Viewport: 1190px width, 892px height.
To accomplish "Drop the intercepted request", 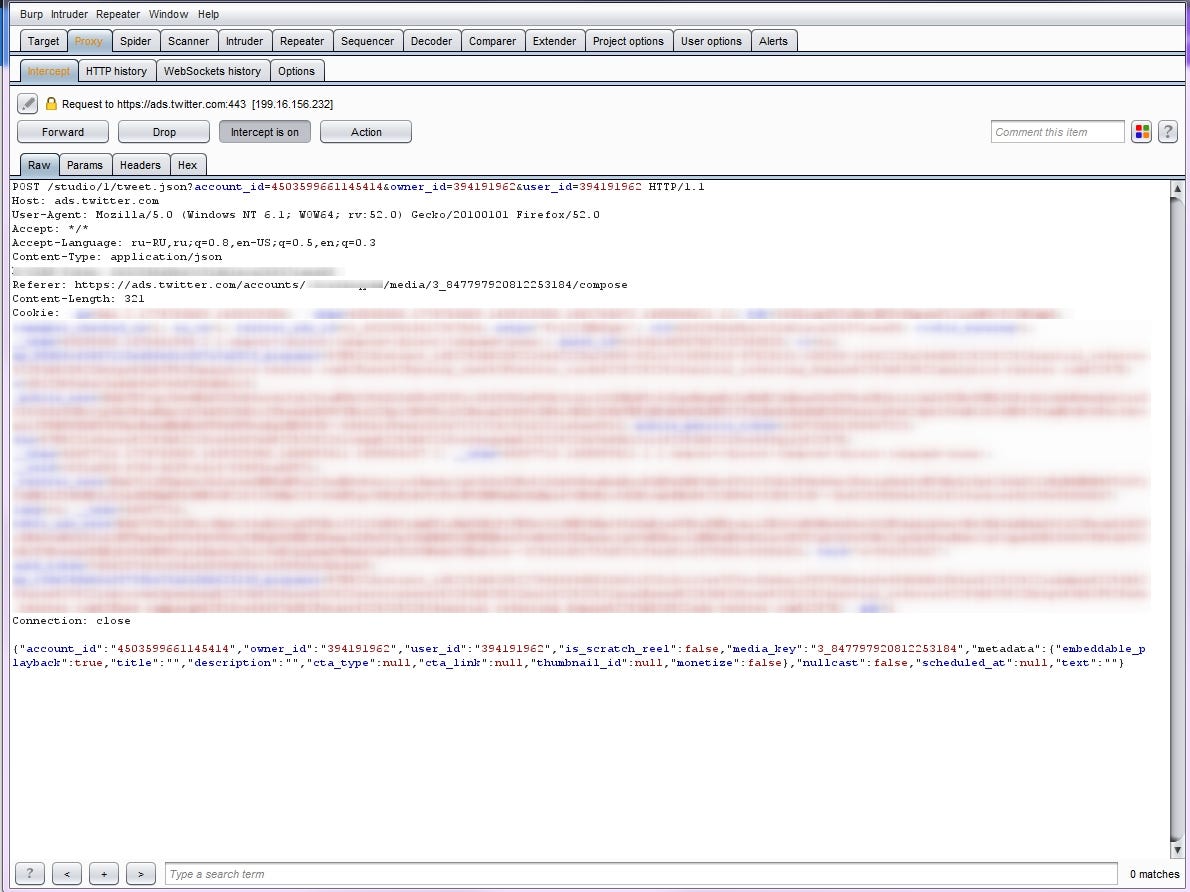I will pos(164,131).
